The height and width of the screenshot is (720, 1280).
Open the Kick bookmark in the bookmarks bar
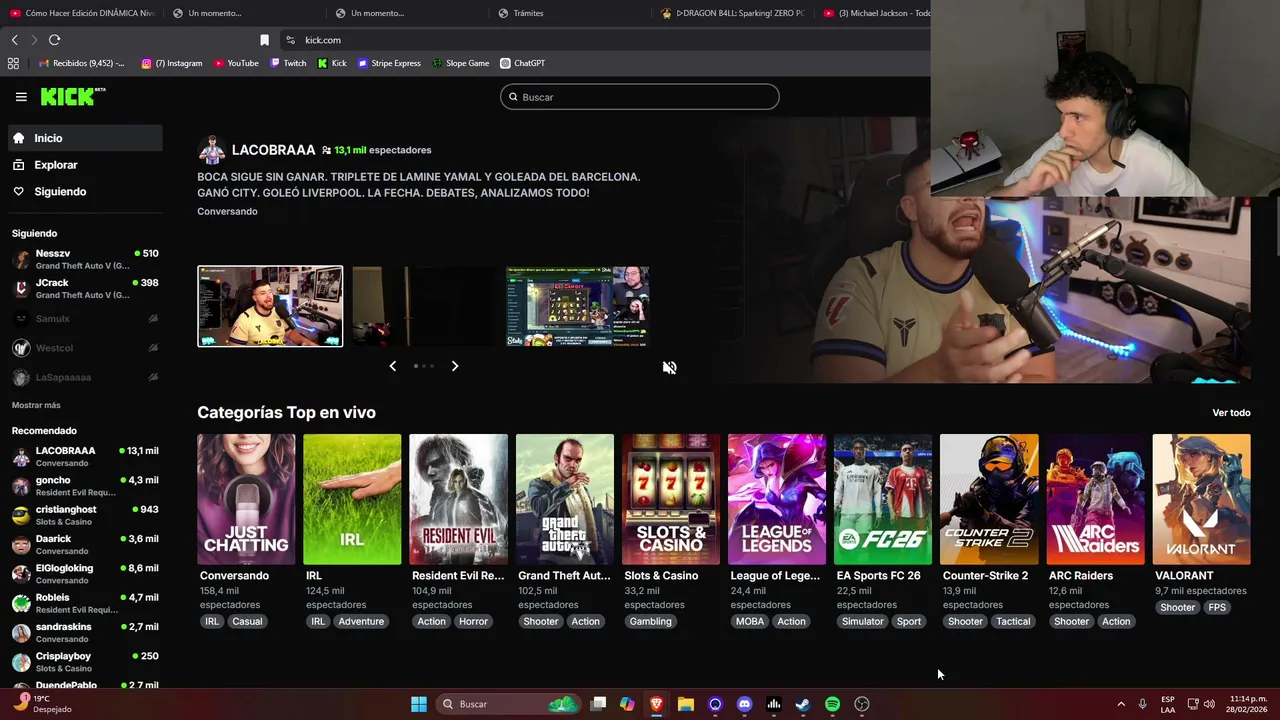(332, 63)
